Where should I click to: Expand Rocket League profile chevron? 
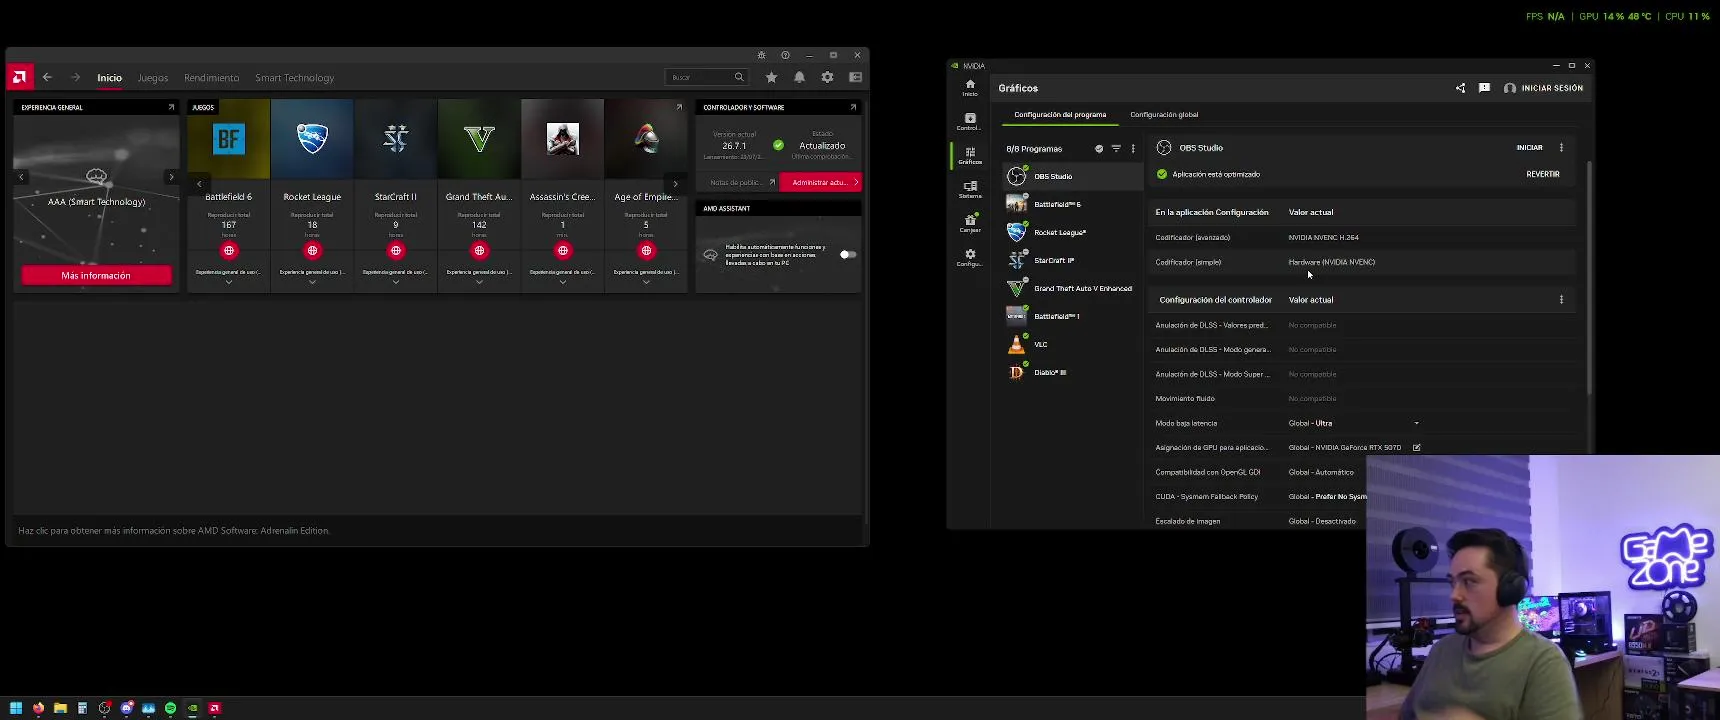point(312,282)
